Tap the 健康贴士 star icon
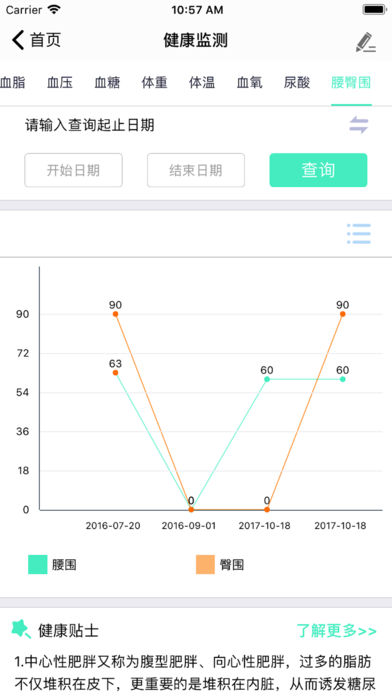 tap(20, 629)
